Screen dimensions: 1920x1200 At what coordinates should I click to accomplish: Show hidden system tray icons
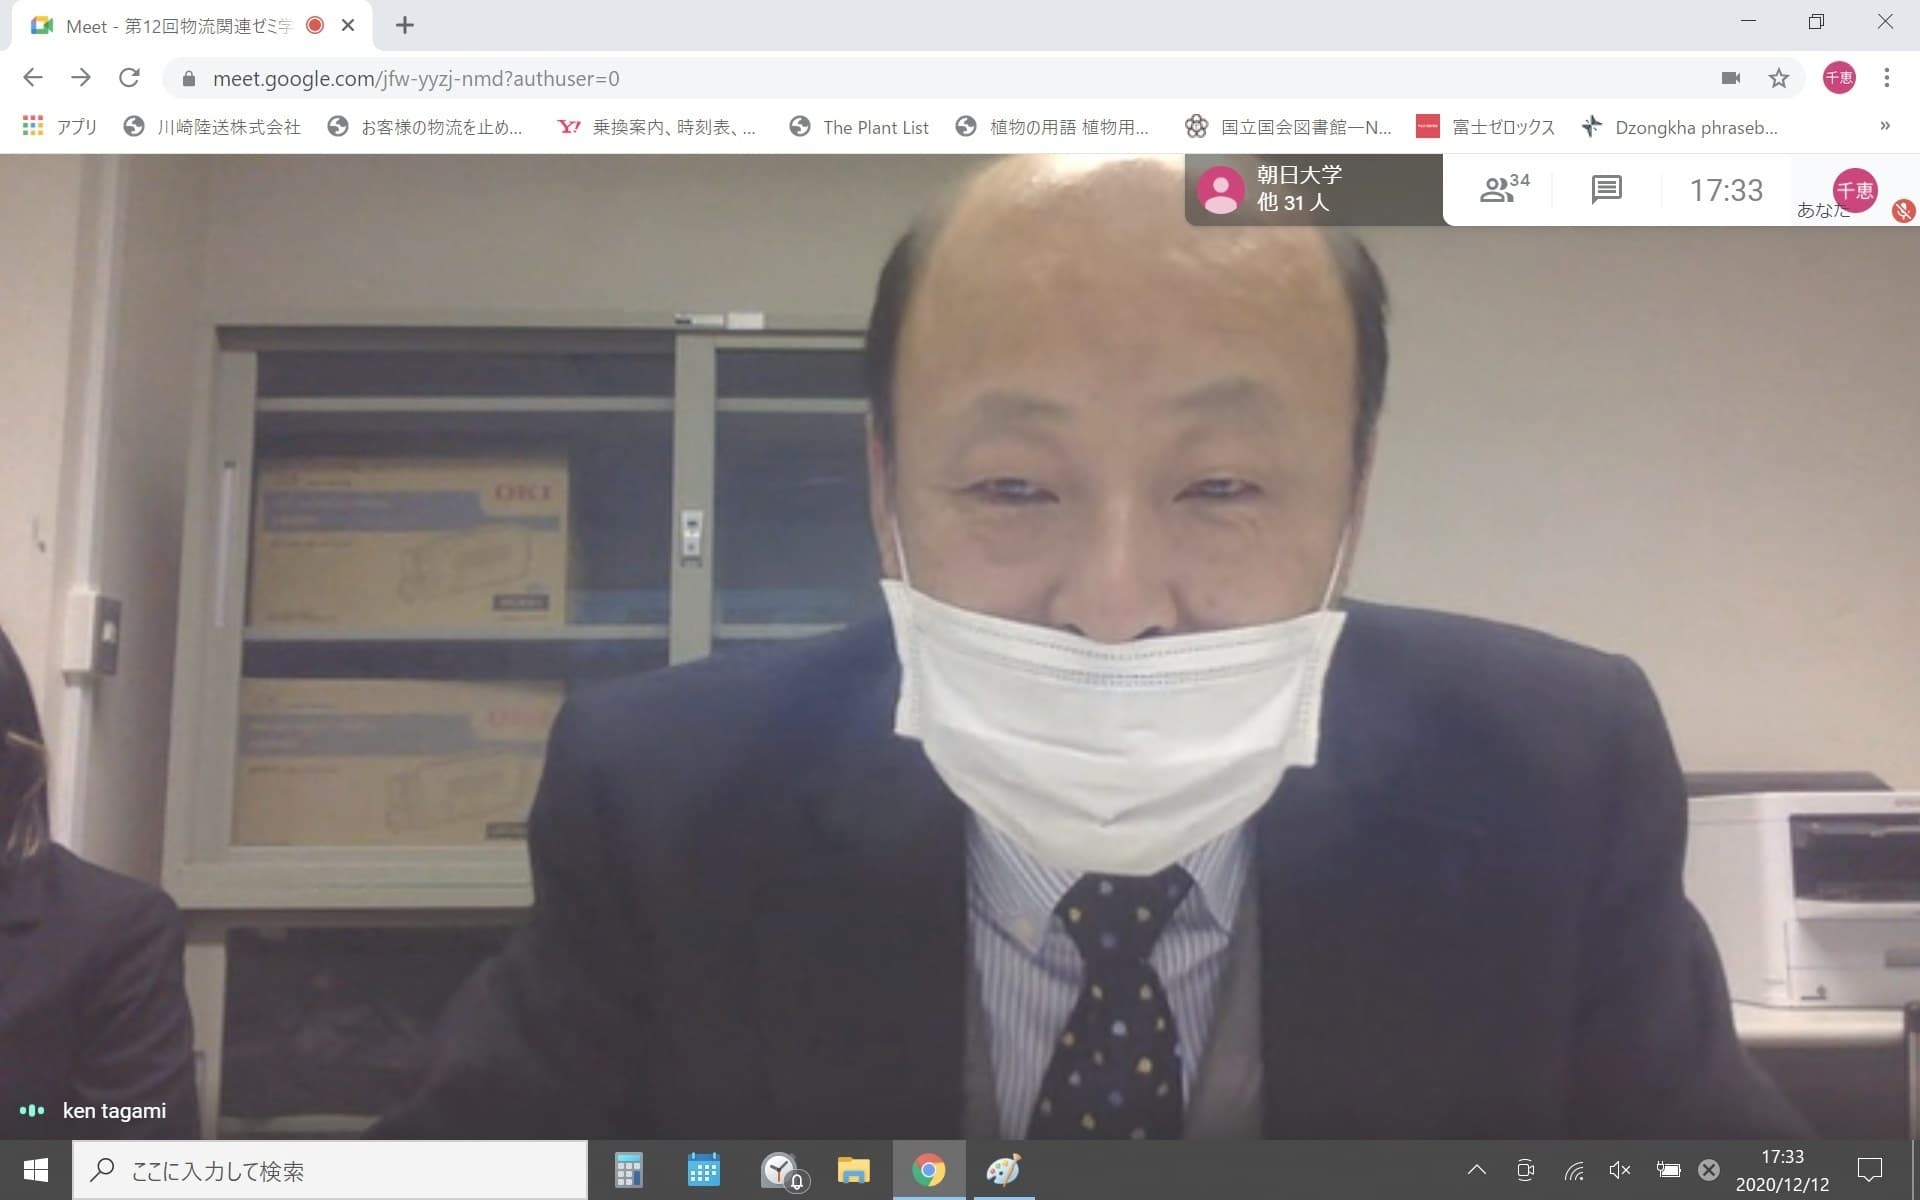[1476, 1170]
